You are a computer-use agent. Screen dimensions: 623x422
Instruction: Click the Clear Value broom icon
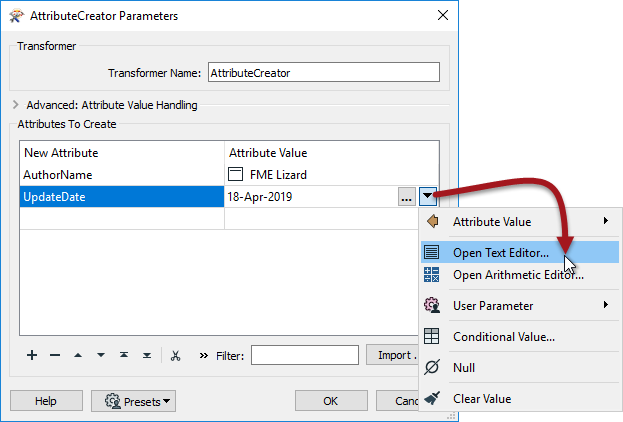[432, 398]
